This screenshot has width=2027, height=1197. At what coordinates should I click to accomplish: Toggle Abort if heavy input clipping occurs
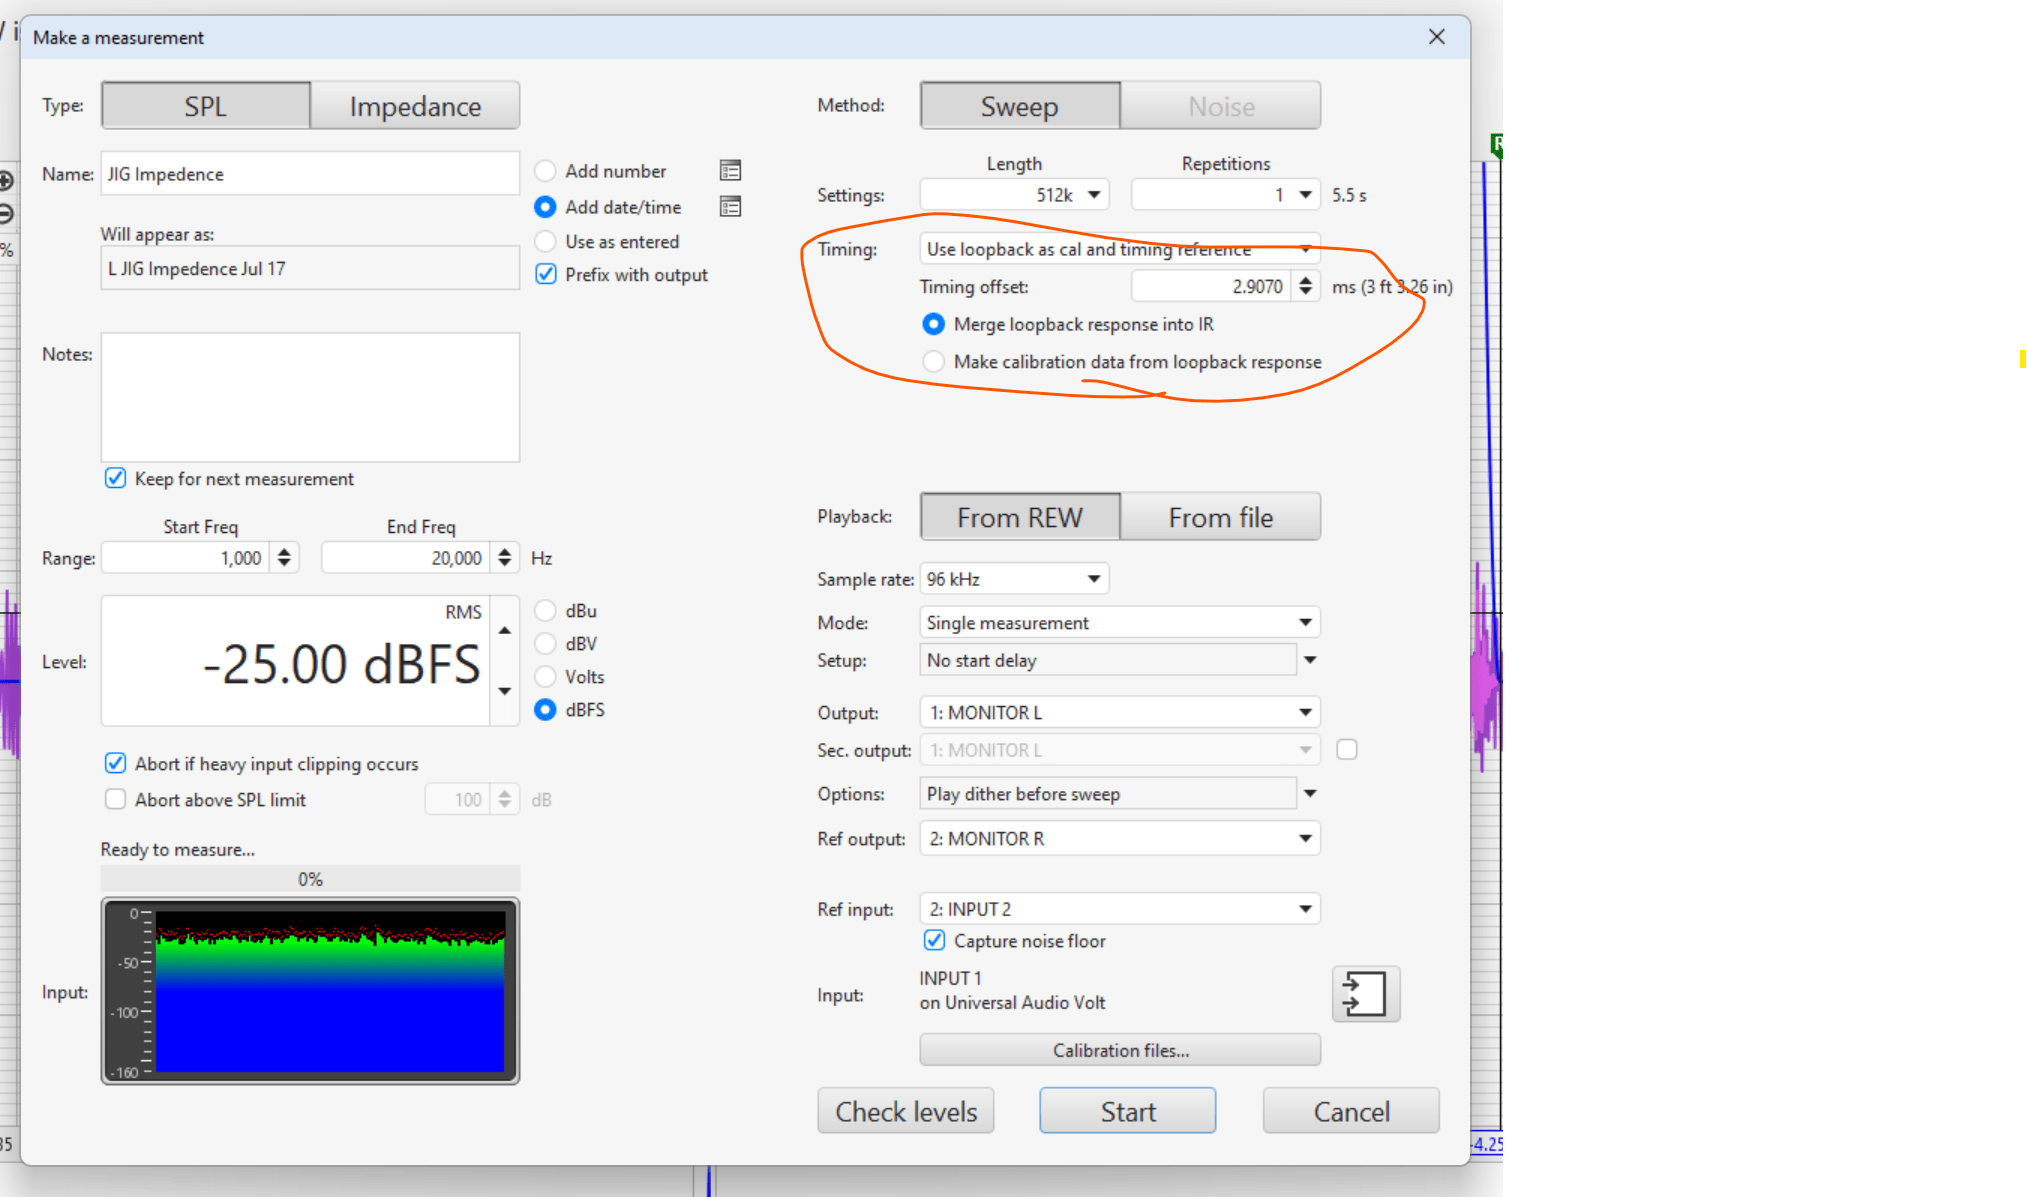(115, 763)
